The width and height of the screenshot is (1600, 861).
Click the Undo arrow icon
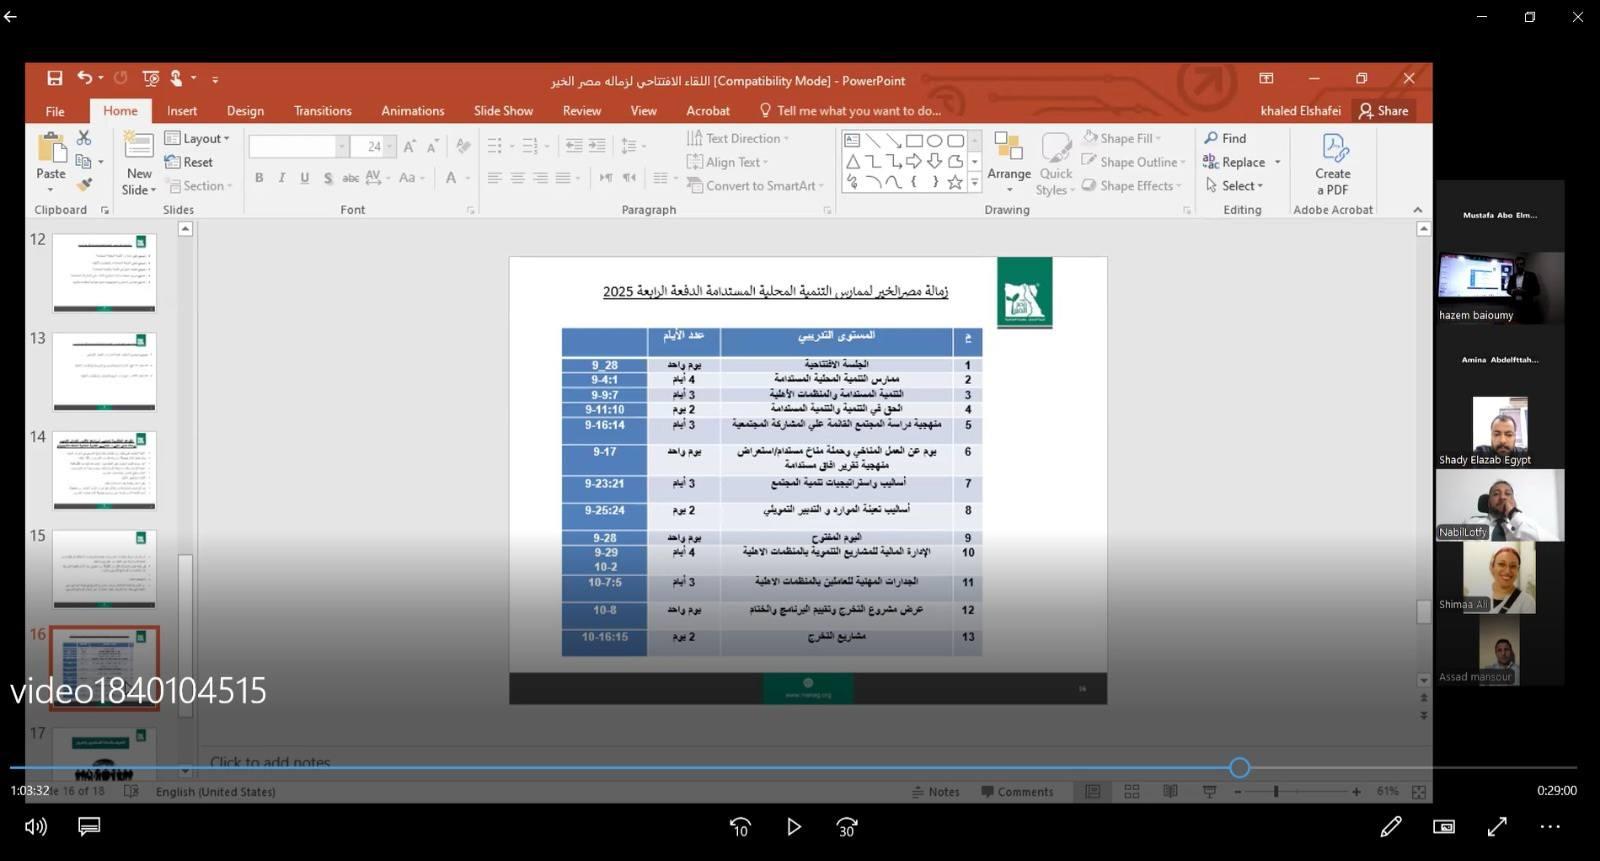click(x=85, y=78)
